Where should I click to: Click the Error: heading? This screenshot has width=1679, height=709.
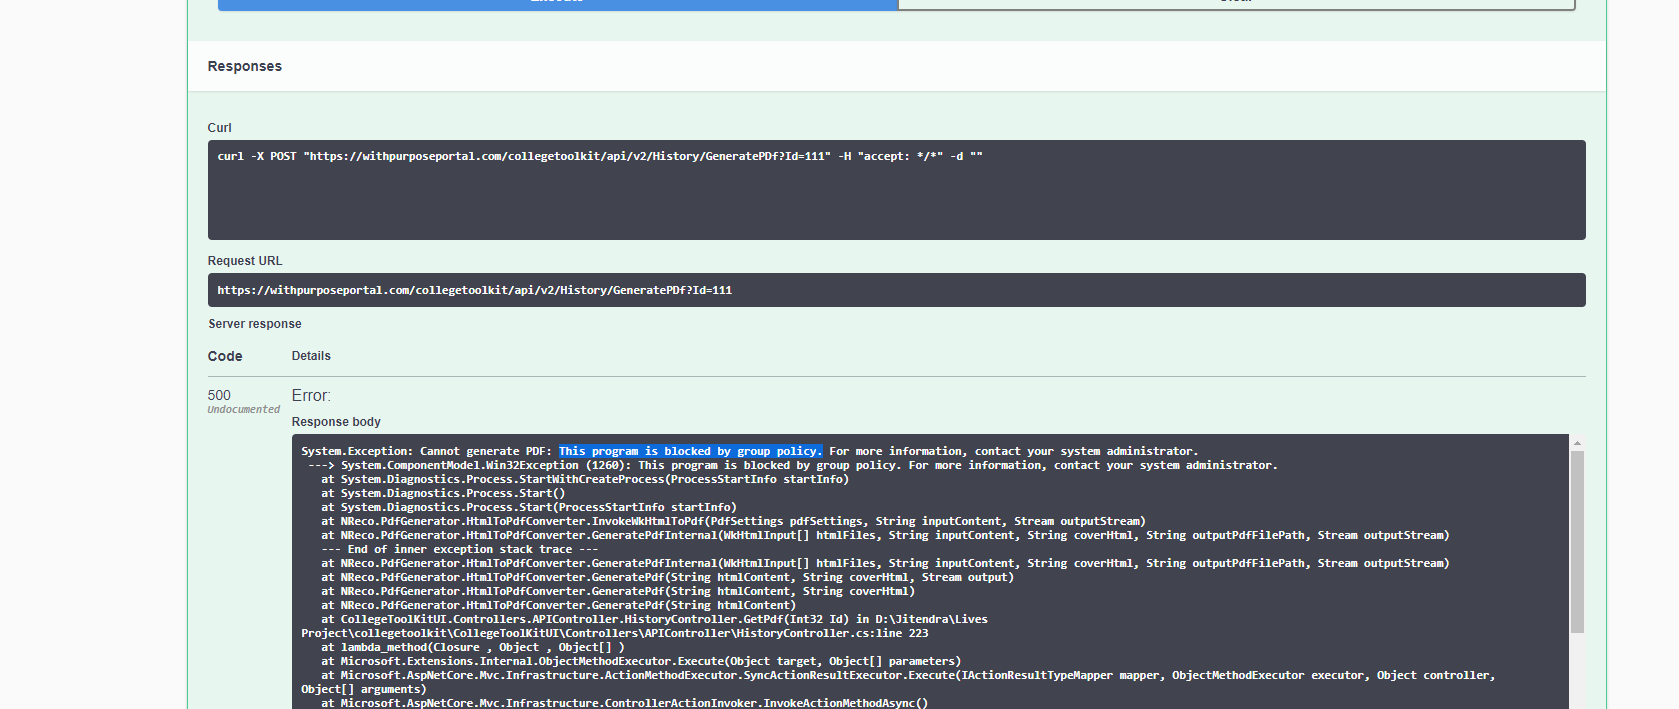click(311, 396)
